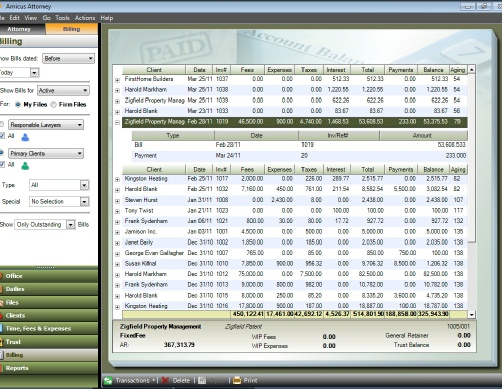502x389 pixels.
Task: Click the Amount header in transaction detail
Action: click(423, 135)
